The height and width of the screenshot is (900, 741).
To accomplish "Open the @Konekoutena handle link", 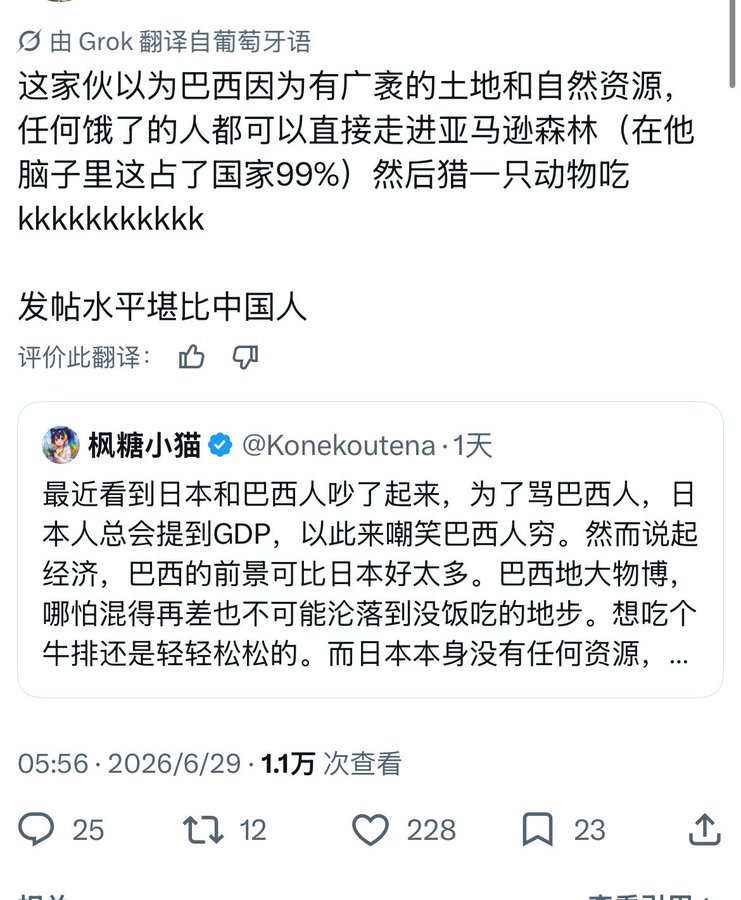I will 339,445.
